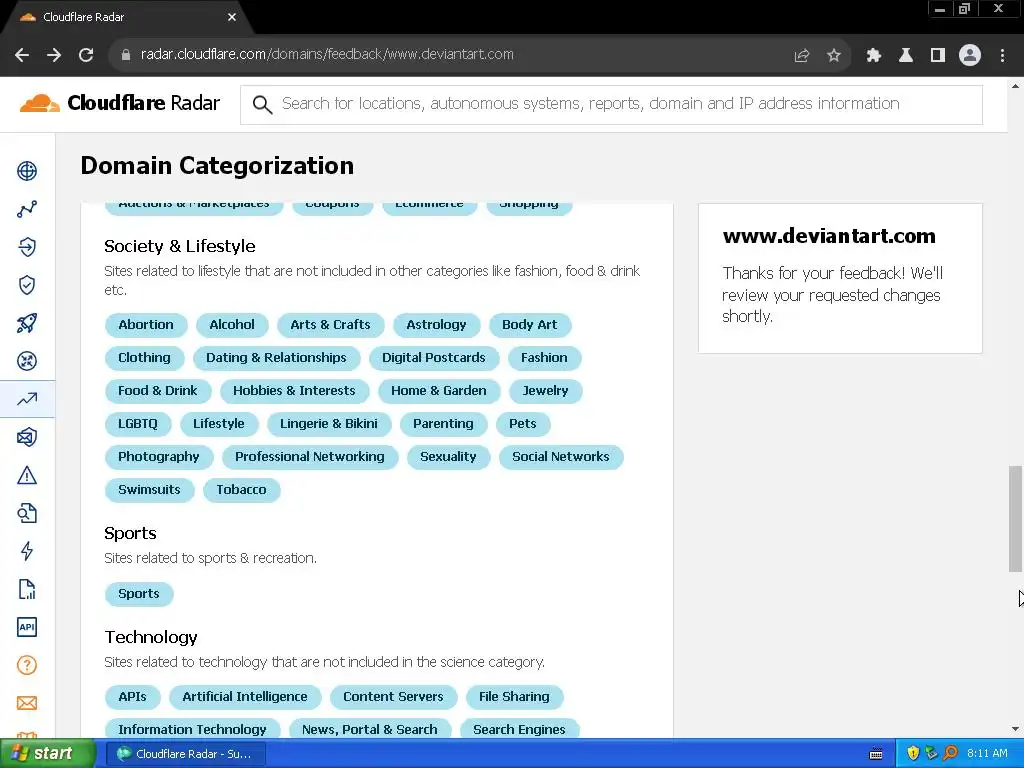1024x768 pixels.
Task: Choose the Sports category tag
Action: [x=138, y=594]
